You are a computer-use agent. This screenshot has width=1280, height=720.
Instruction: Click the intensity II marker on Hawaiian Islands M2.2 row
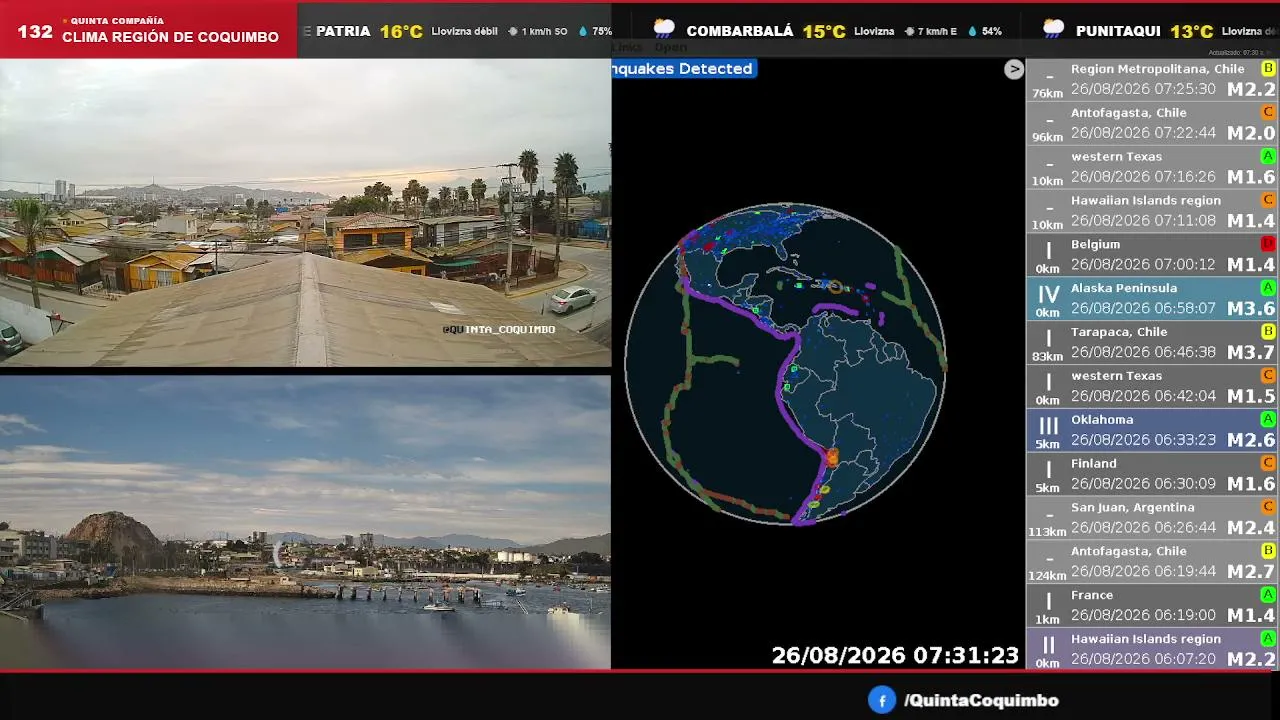pos(1048,645)
